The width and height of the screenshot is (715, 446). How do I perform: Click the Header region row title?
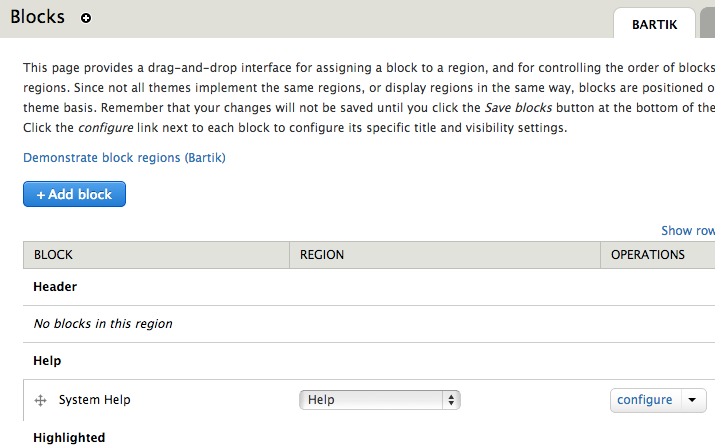point(55,287)
